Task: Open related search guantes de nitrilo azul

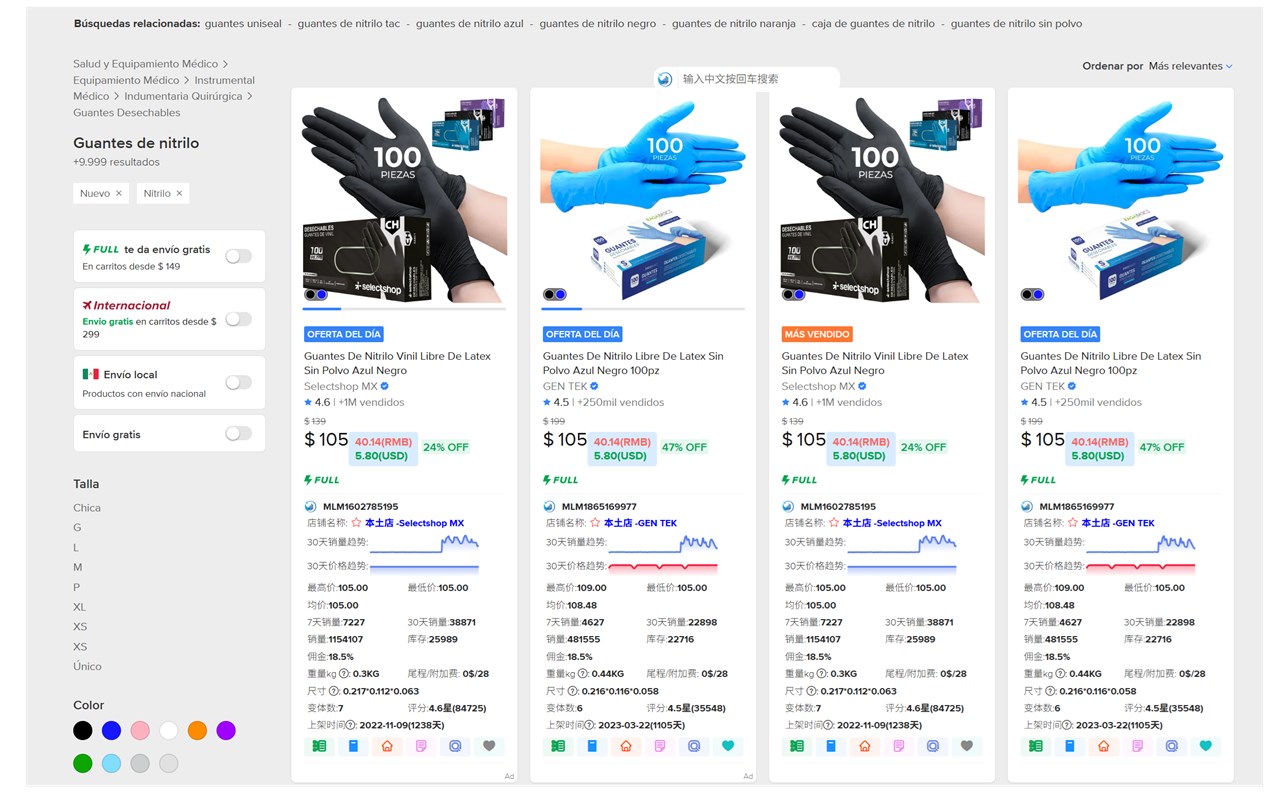Action: (x=470, y=24)
